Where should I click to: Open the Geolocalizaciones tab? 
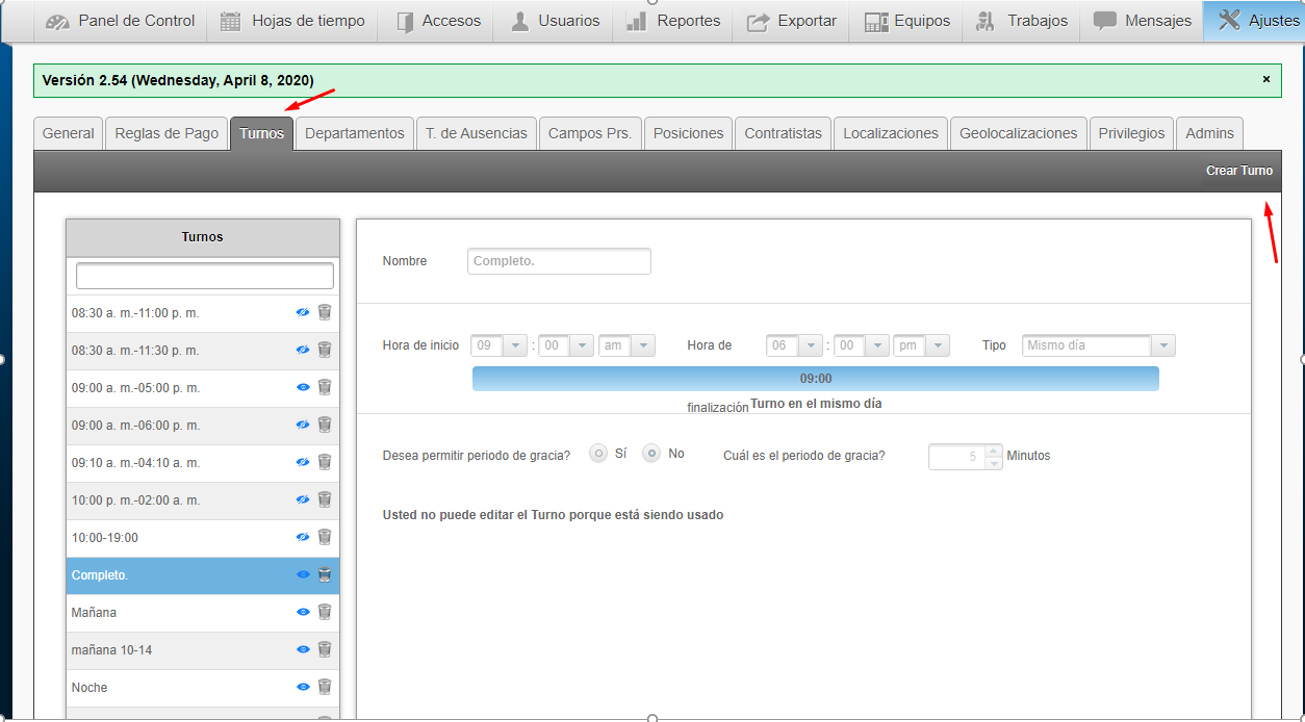pyautogui.click(x=1019, y=133)
